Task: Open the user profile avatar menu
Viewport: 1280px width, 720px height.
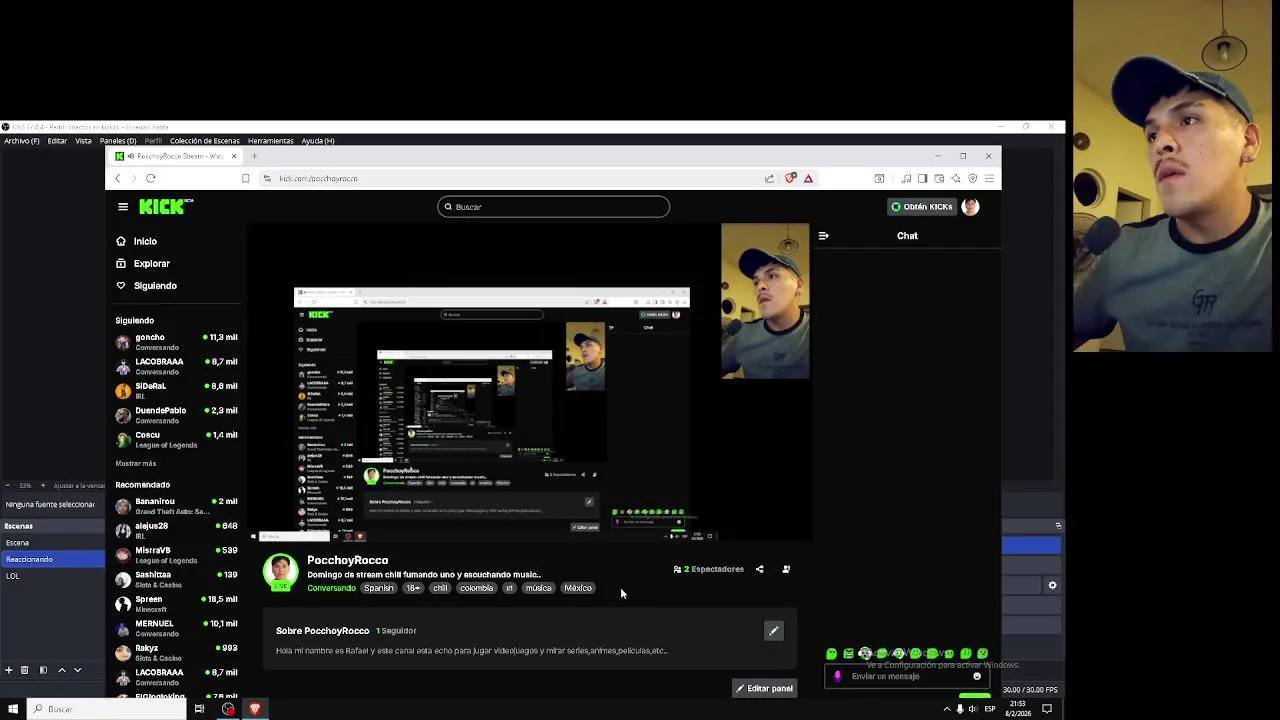Action: (970, 207)
